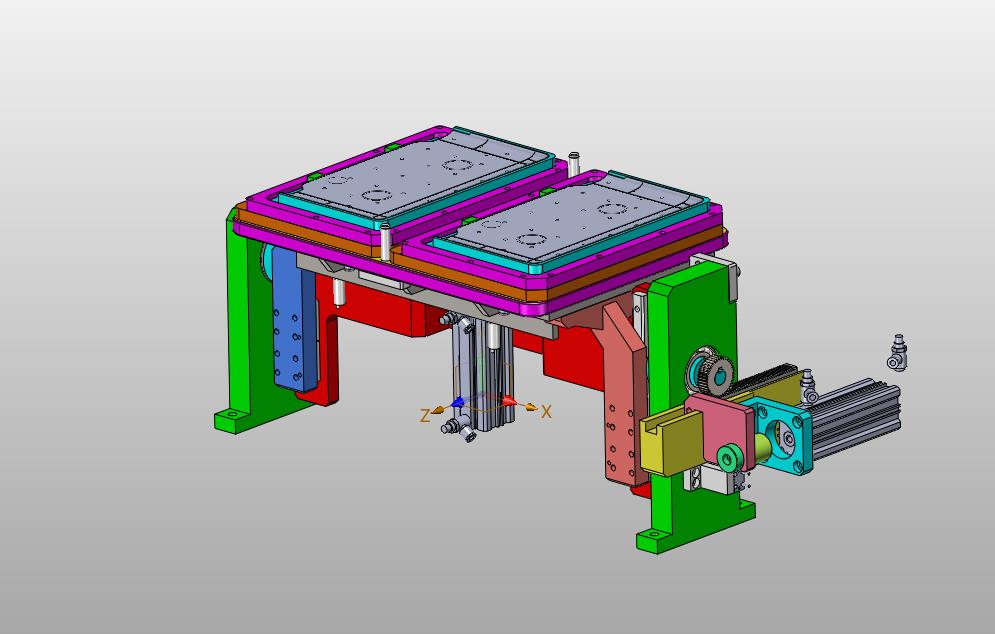This screenshot has height=634, width=995.
Task: Click the small green bushing on the pink plate
Action: pos(730,459)
